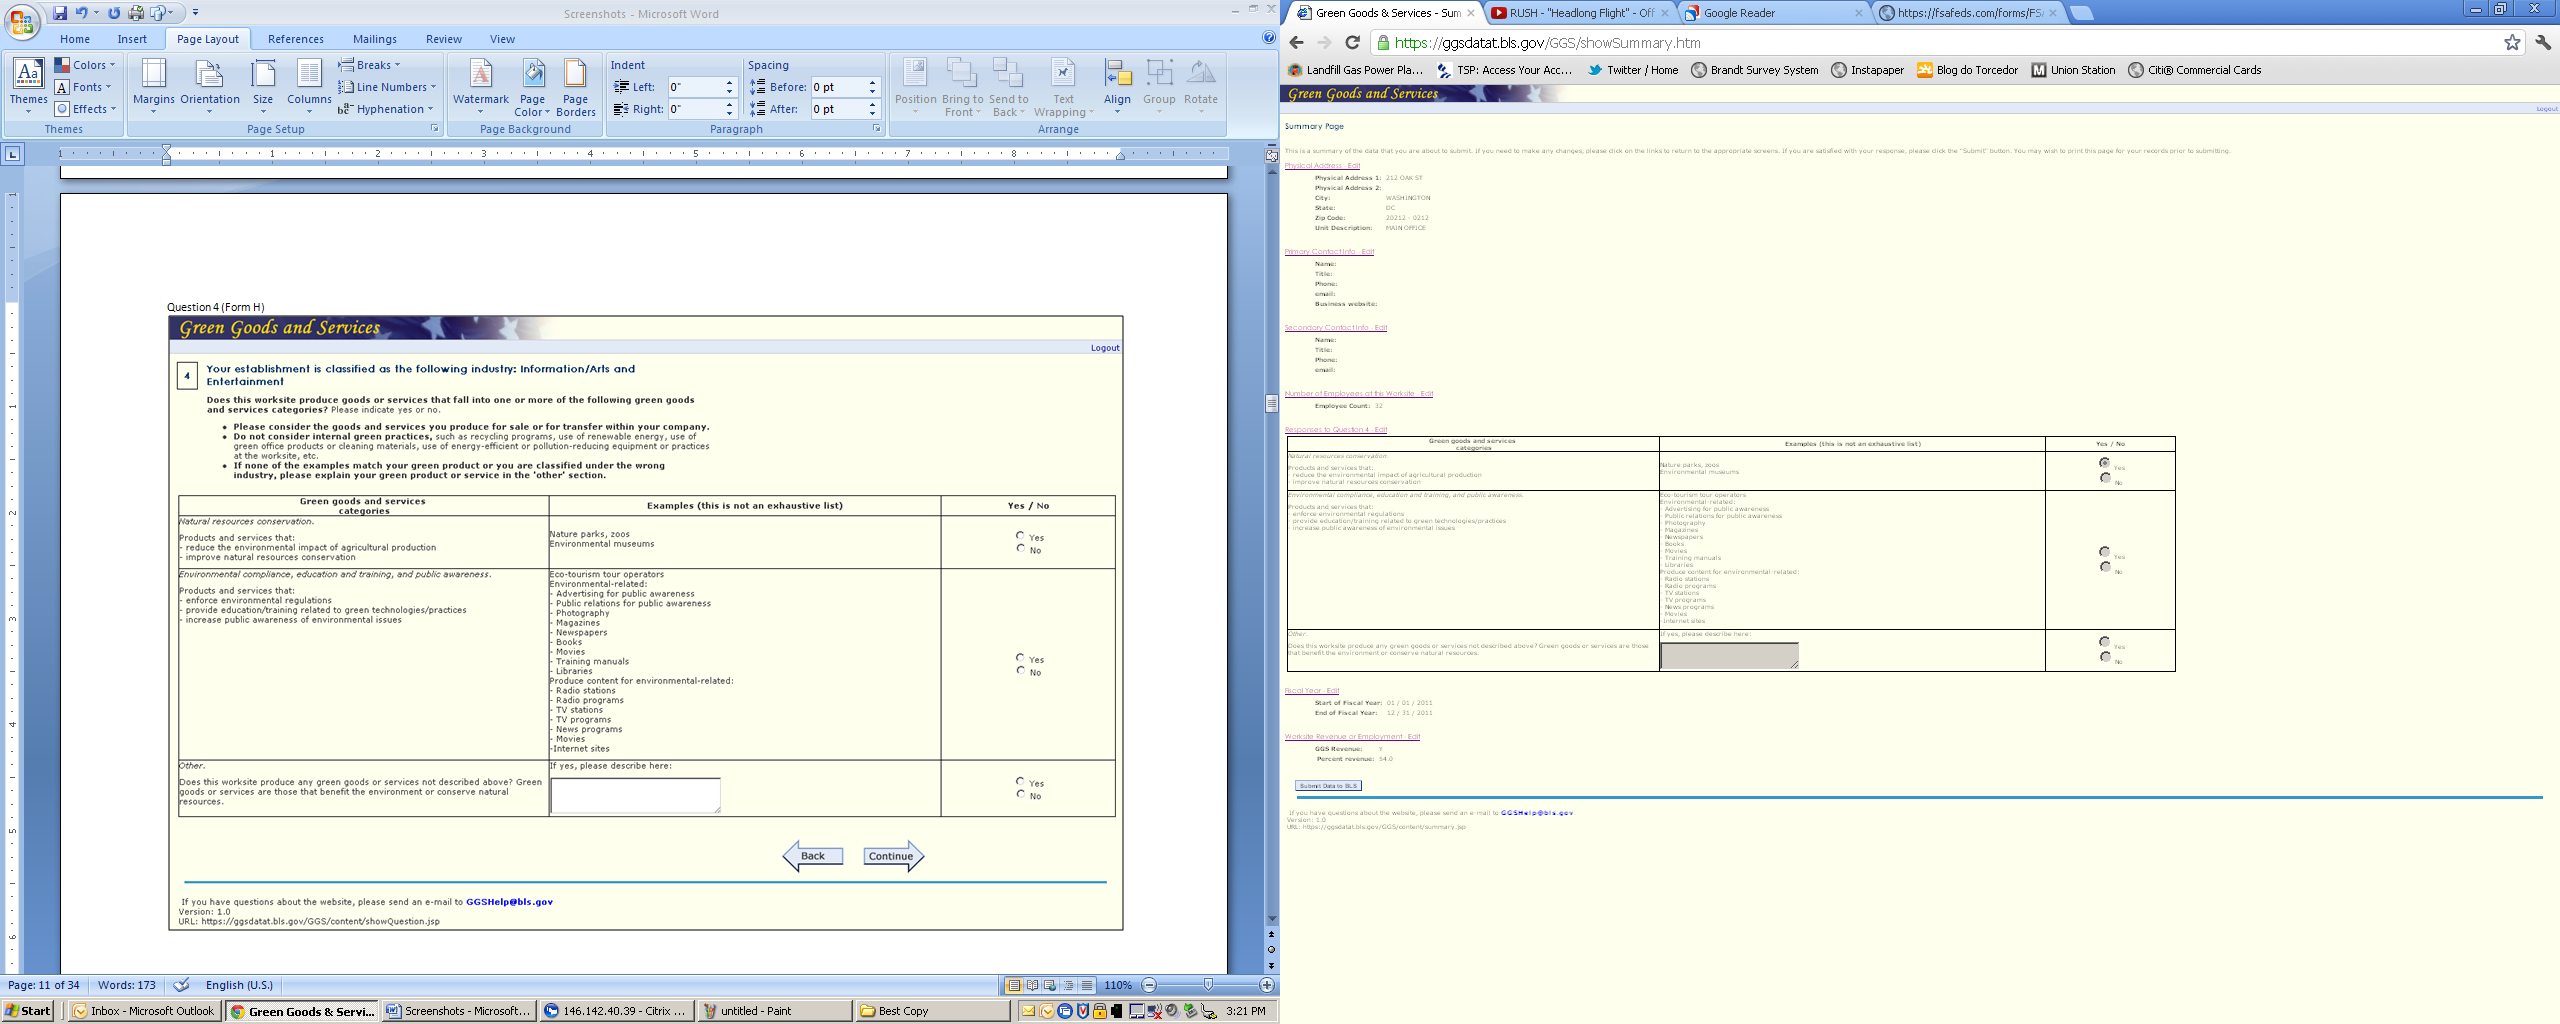Select Yes for Other category in summary
The height and width of the screenshot is (1024, 2560).
[x=2104, y=642]
